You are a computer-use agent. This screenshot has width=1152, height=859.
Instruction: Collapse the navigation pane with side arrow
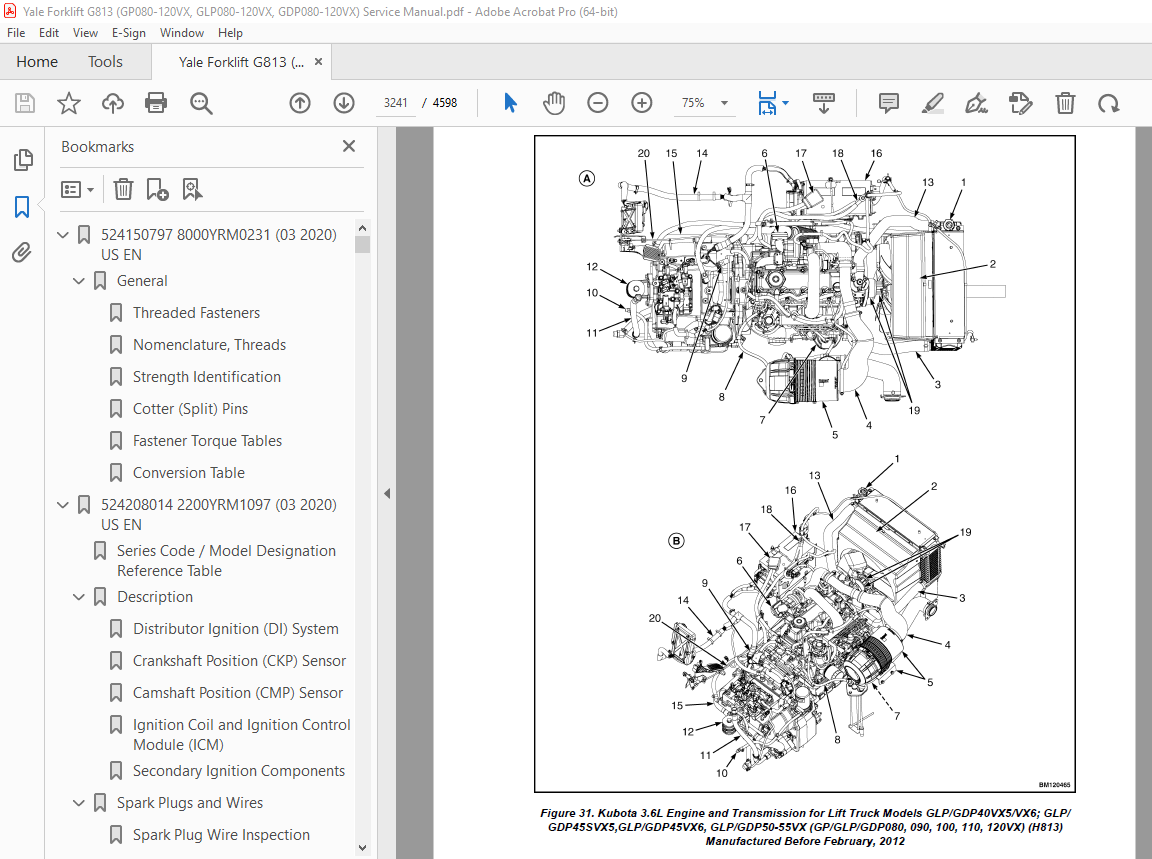(387, 494)
